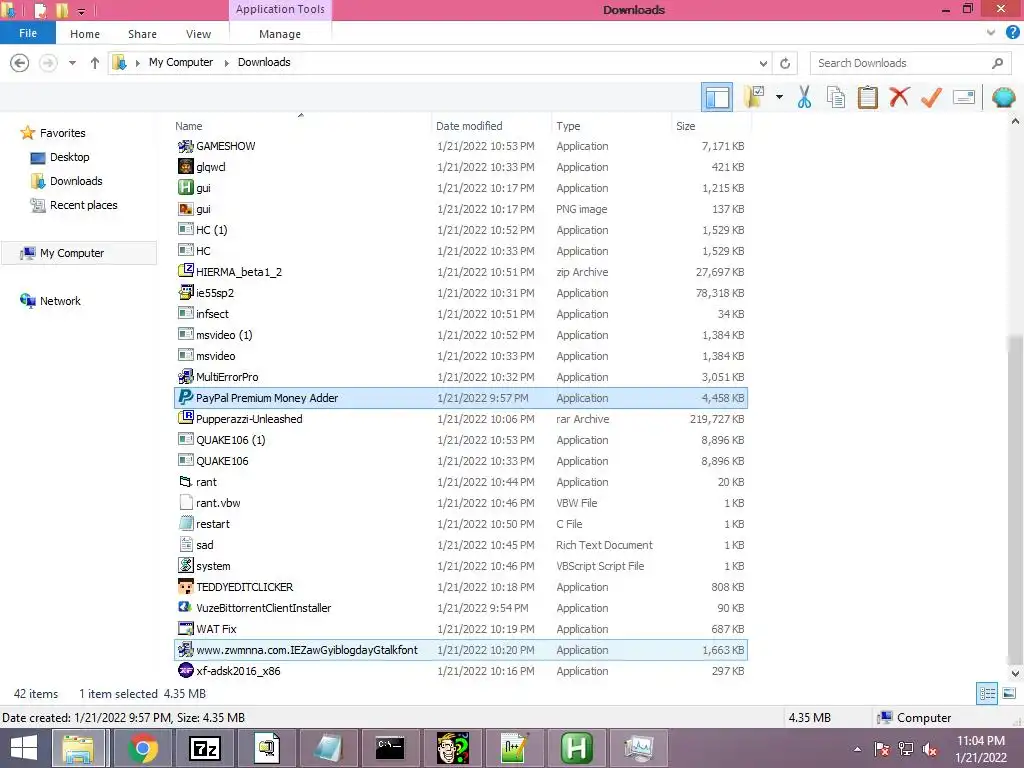Click the Help question mark icon
This screenshot has width=1024, height=768.
[x=1012, y=33]
